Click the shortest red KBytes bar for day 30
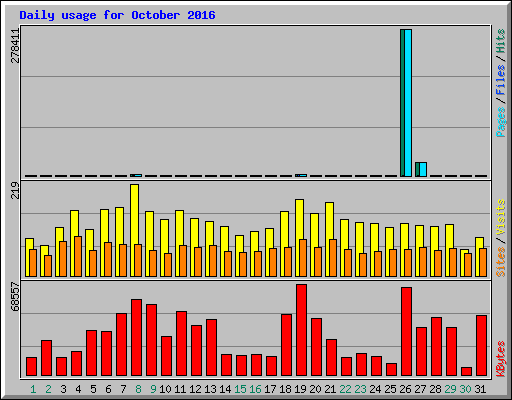Viewport: 512px width, 400px height. pos(466,372)
